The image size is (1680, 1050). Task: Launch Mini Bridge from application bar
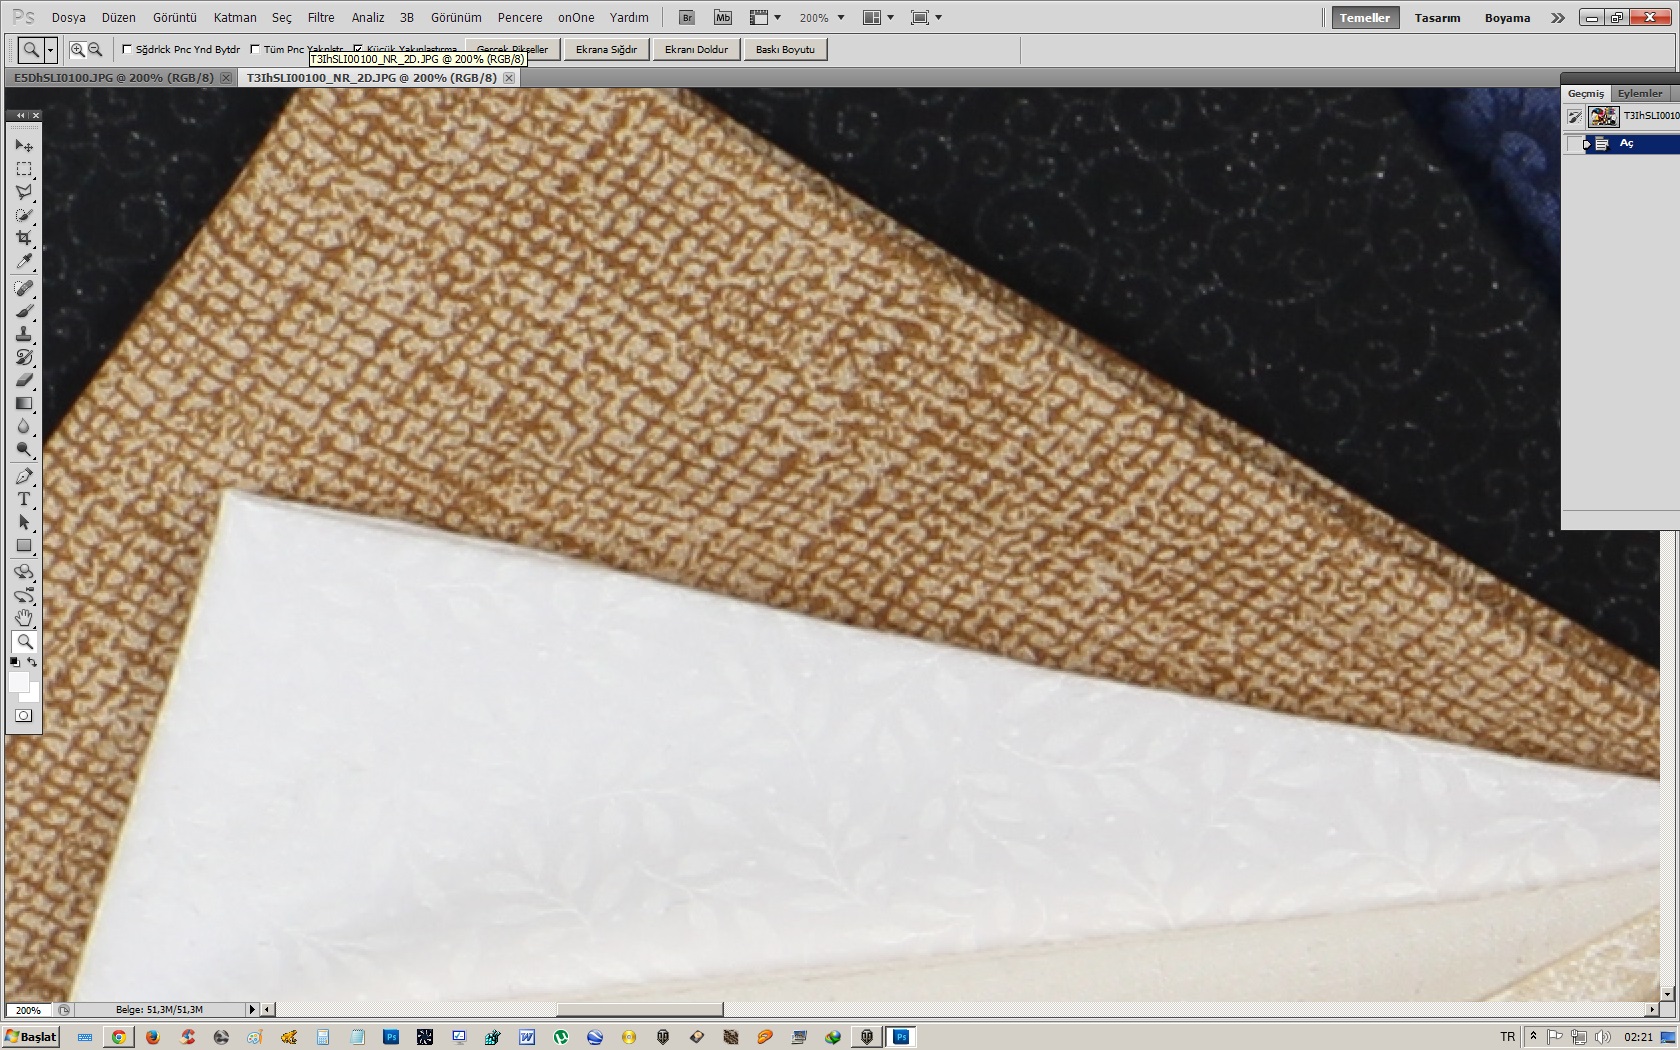click(x=723, y=17)
